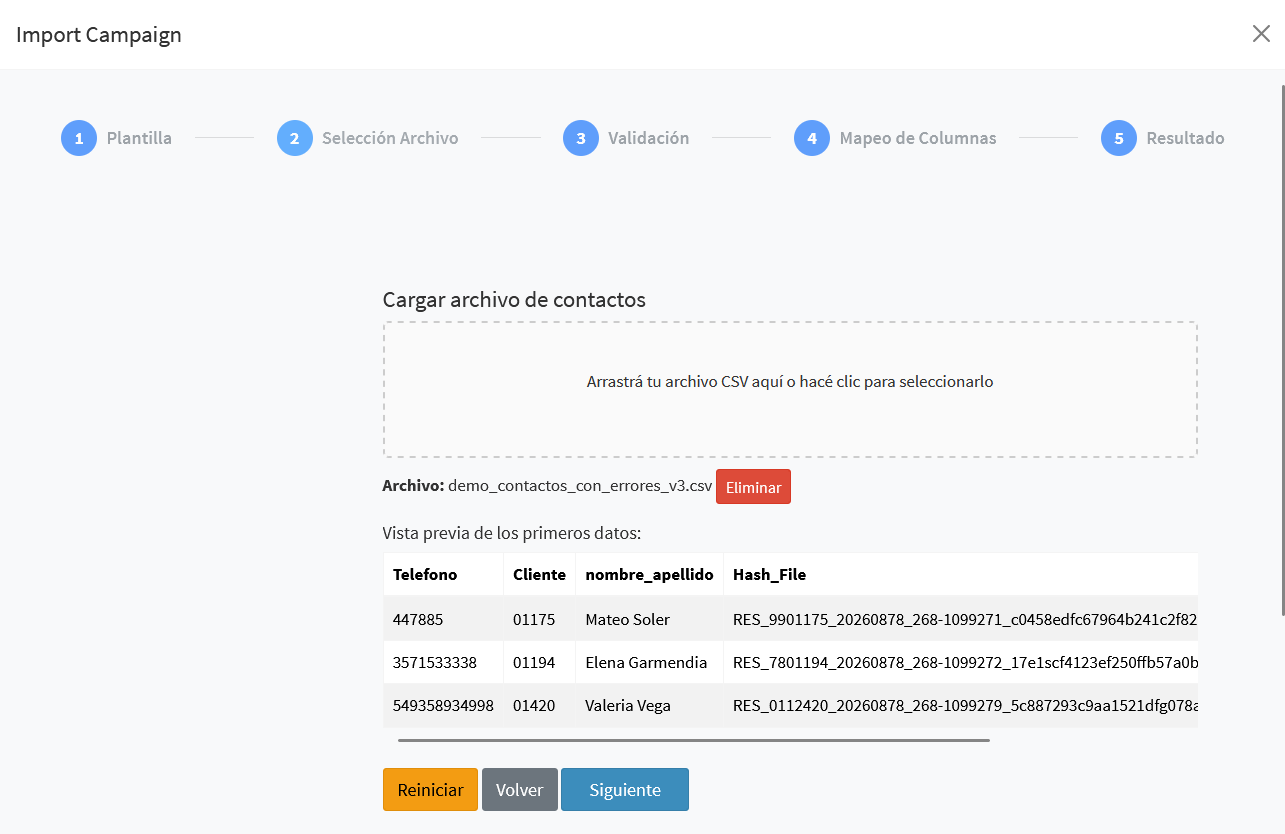Select hash cell starting RES_7801194
This screenshot has width=1285, height=834.
[x=960, y=662]
